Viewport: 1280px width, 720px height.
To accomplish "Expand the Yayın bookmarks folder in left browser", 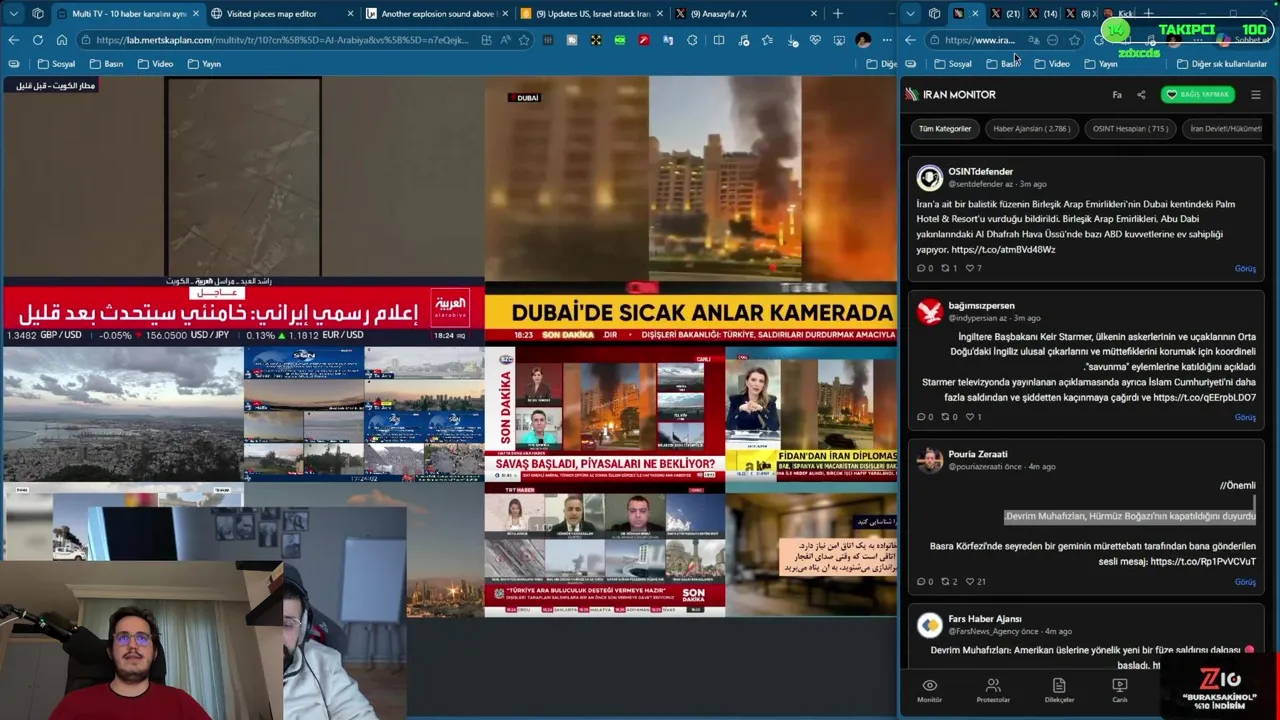I will click(205, 64).
